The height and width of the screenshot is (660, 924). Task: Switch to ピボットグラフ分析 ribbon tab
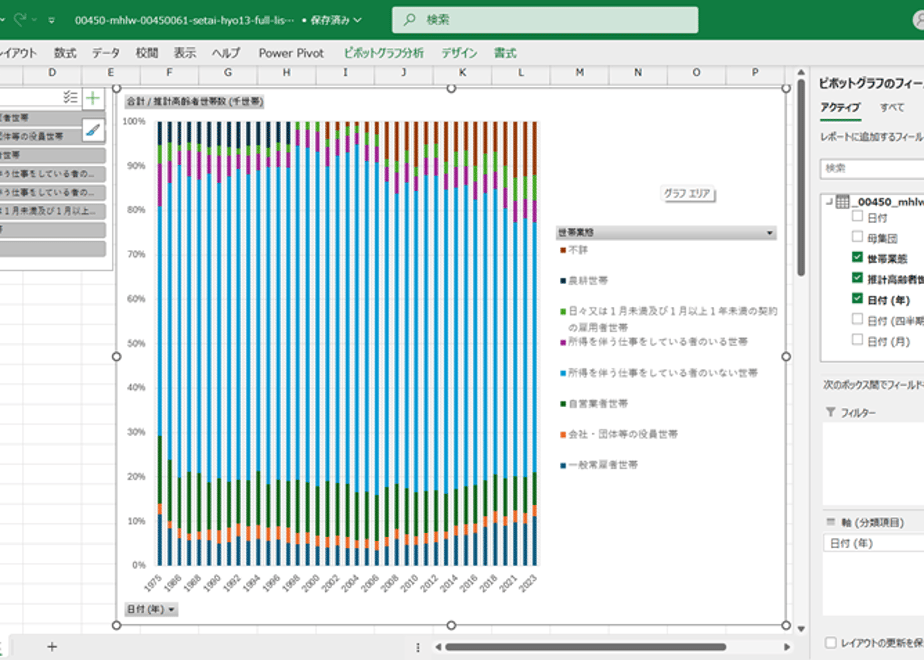point(384,53)
